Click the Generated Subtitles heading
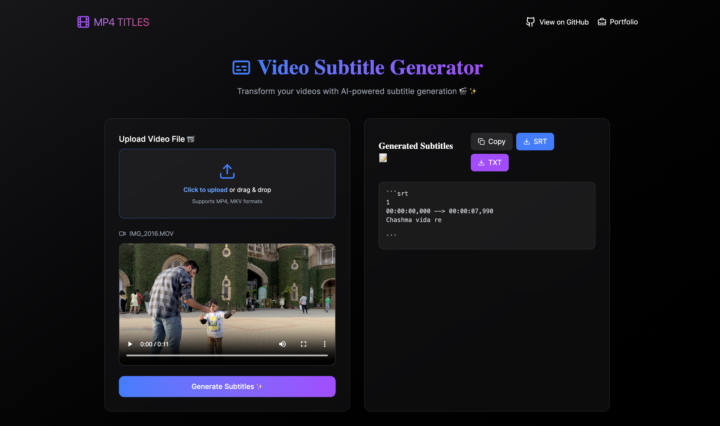 tap(416, 146)
